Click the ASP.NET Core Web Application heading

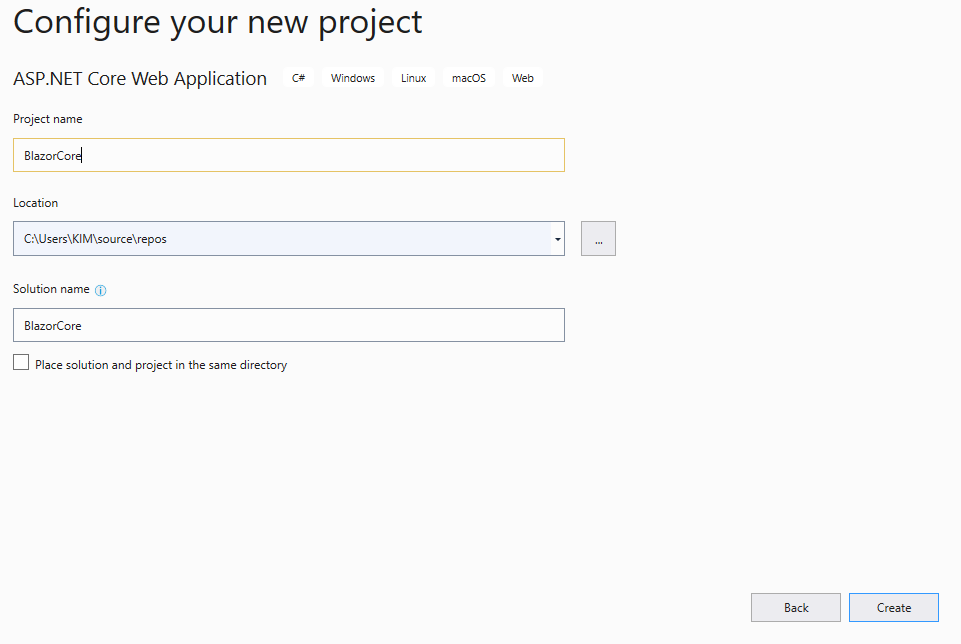(140, 78)
